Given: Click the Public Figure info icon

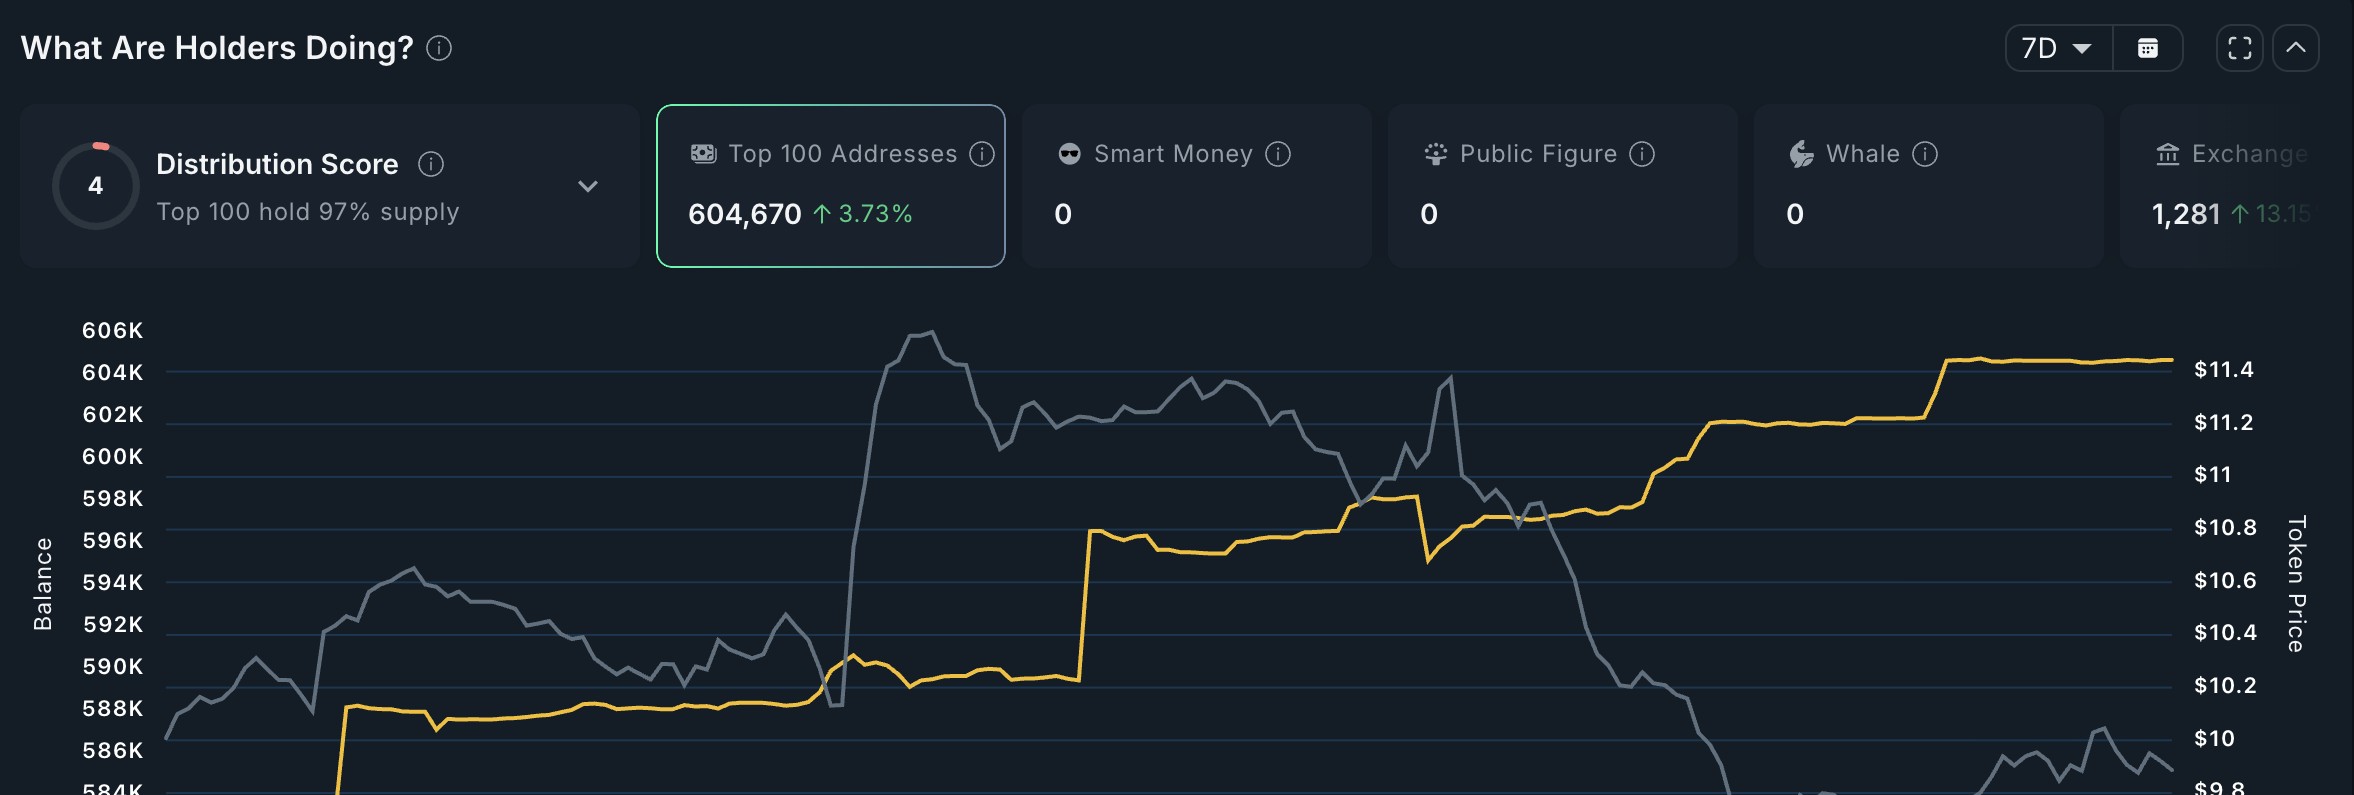Looking at the screenshot, I should click(1642, 154).
